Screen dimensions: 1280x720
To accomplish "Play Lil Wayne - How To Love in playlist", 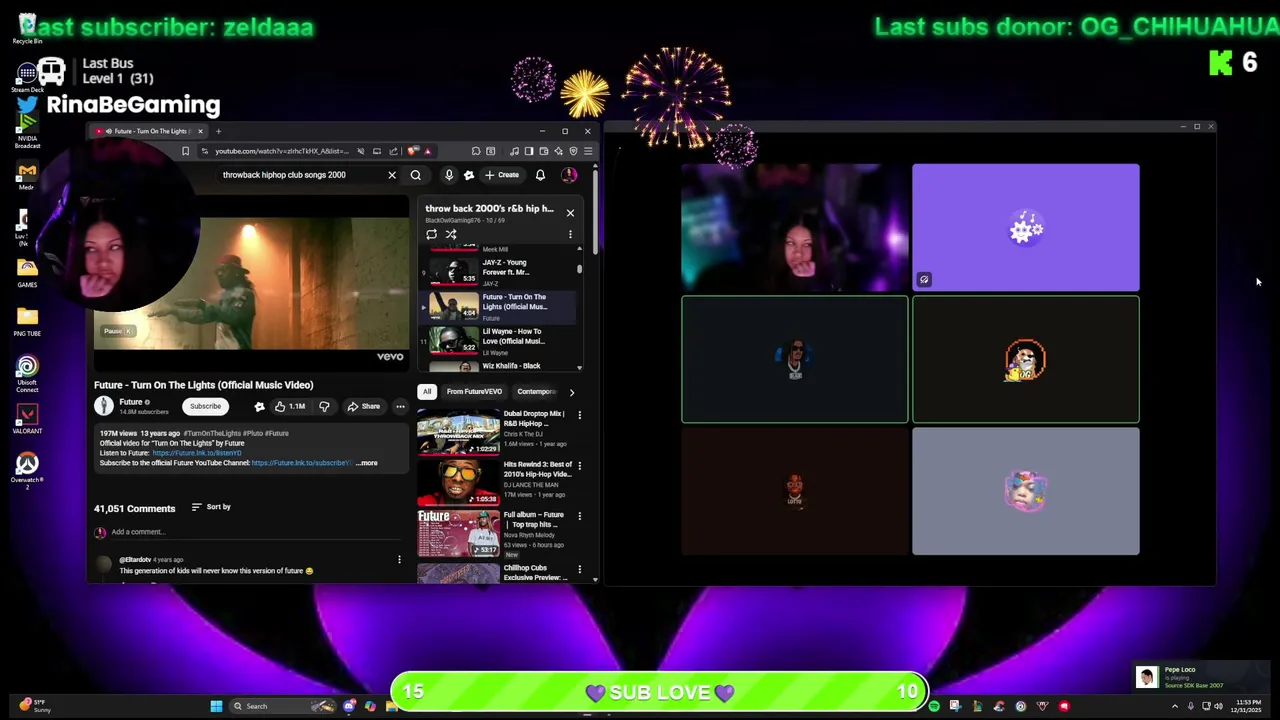I will pyautogui.click(x=499, y=341).
